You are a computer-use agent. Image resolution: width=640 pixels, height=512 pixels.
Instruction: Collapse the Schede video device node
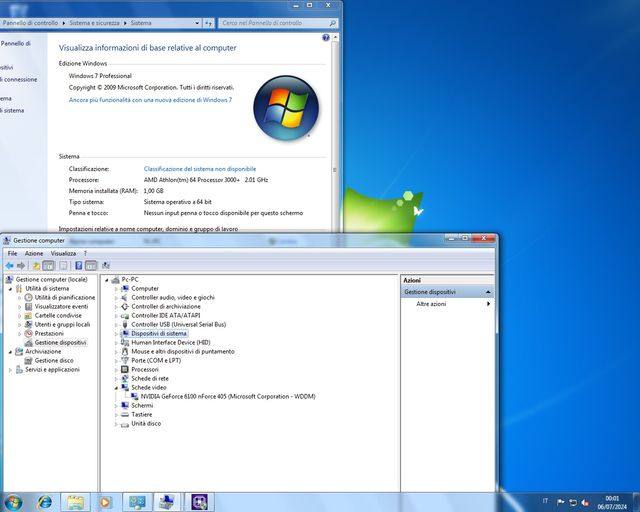point(116,387)
